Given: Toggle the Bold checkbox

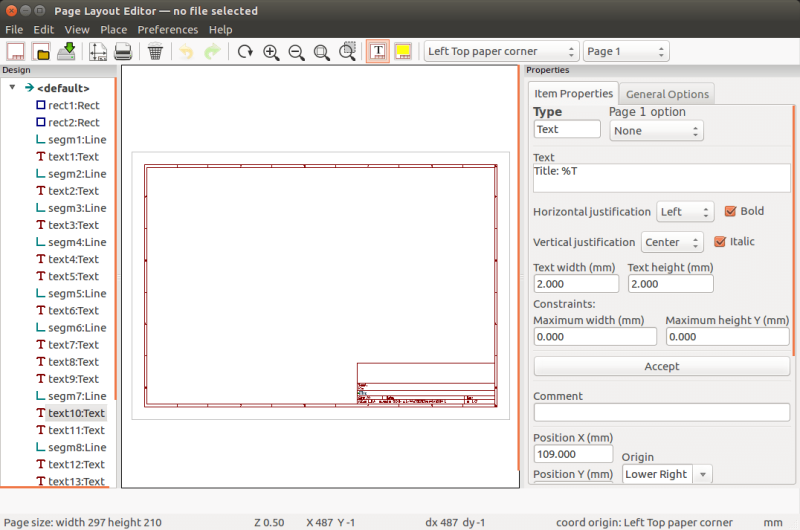Looking at the screenshot, I should 731,211.
